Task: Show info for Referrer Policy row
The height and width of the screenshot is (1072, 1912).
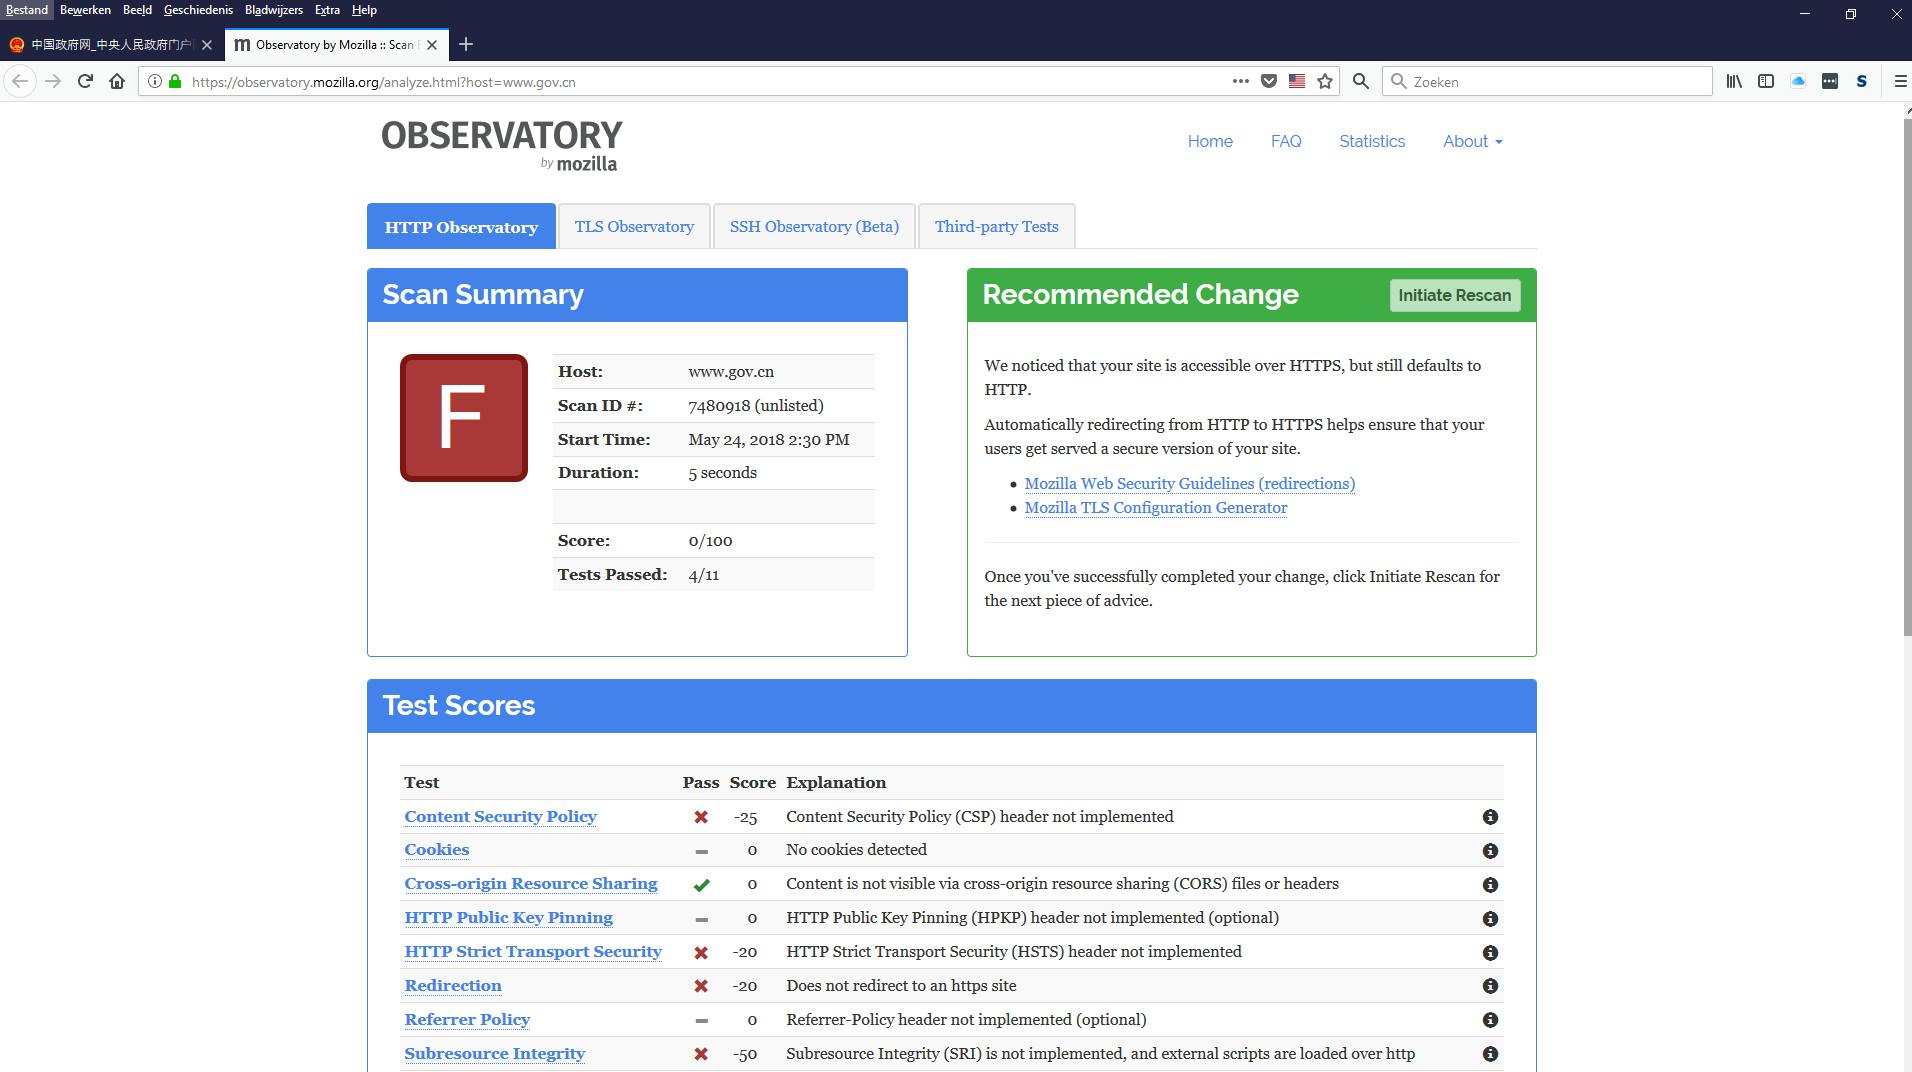Action: point(1490,1020)
